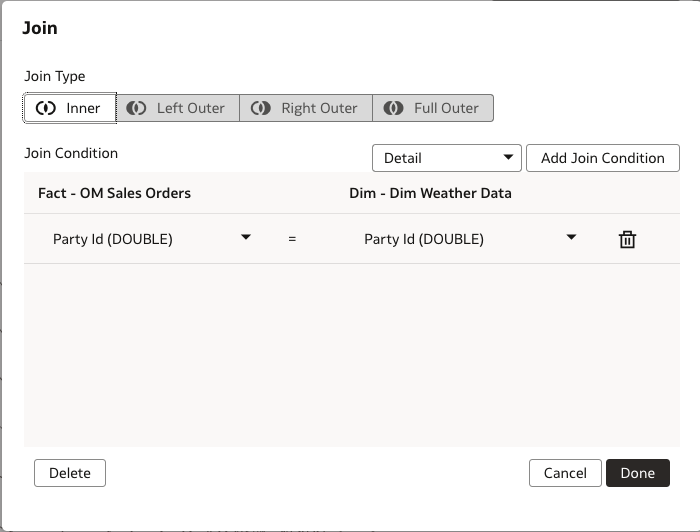Remove the Party Id condition with trash icon
Screen dimensions: 700x532
click(627, 239)
